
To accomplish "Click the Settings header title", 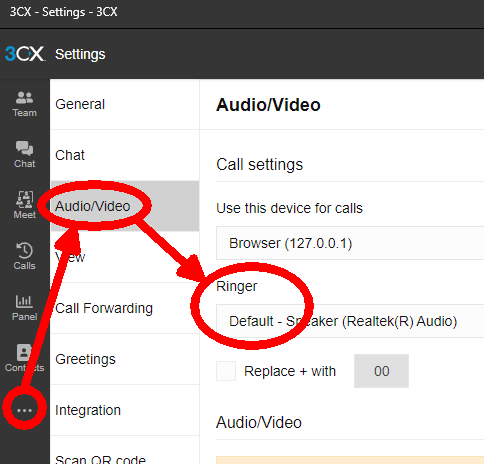I will (x=80, y=54).
